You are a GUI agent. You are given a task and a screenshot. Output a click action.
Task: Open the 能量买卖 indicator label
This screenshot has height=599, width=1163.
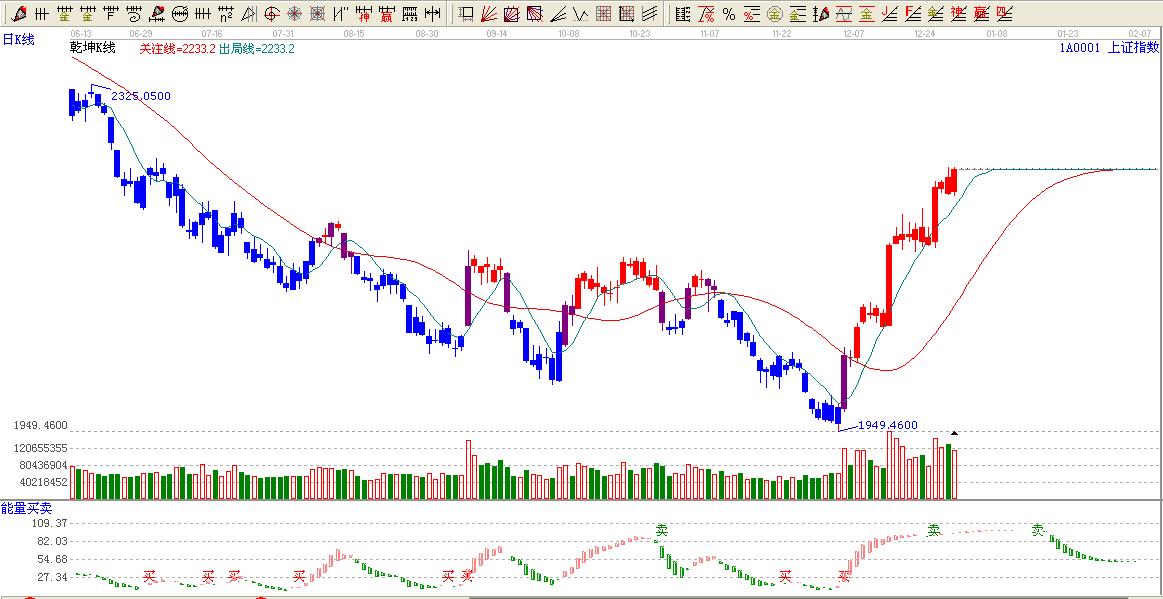26,509
